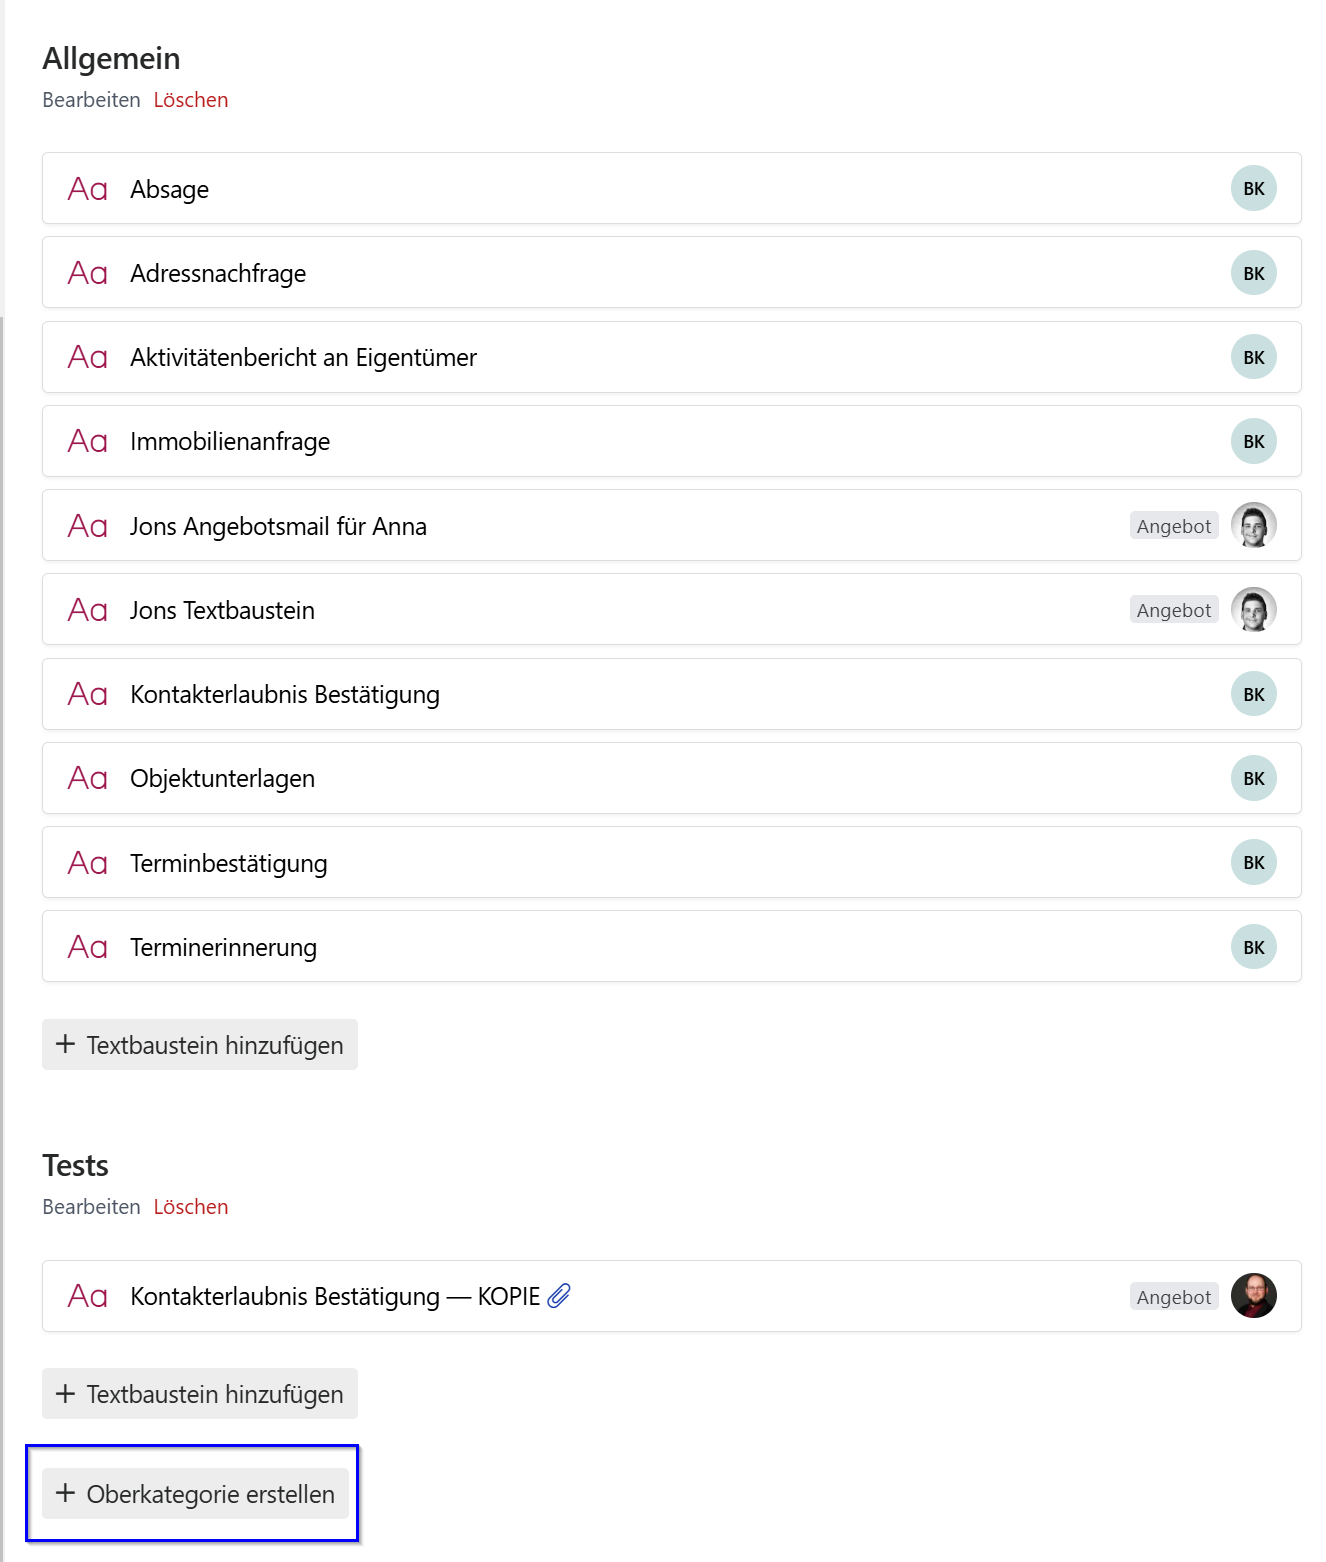Viewport: 1326px width, 1562px height.
Task: Add a Textbaustein to the Allgemein category
Action: tap(200, 1045)
